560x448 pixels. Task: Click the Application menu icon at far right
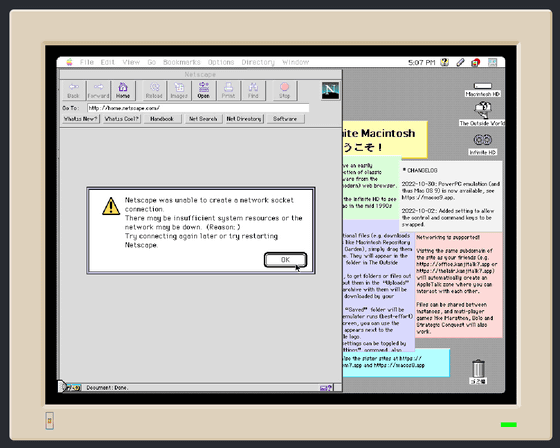[x=492, y=63]
